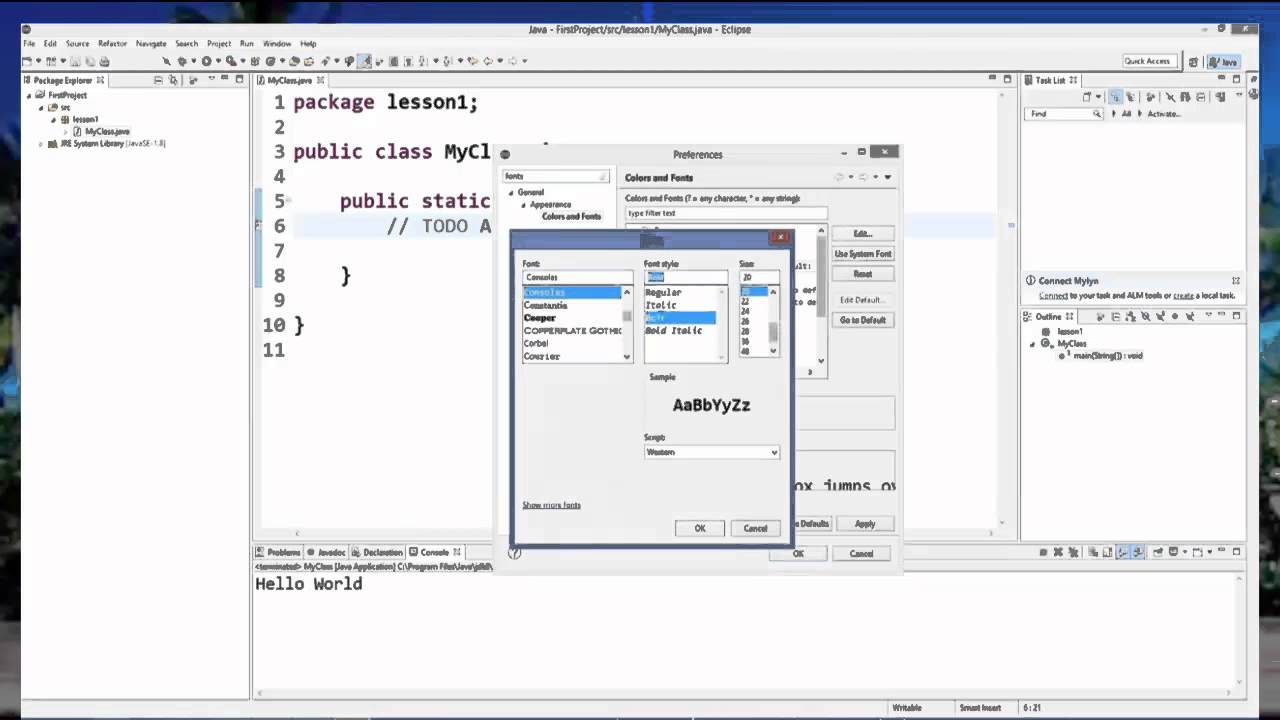
Task: Toggle Show Console on standard out change
Action: tap(1121, 552)
